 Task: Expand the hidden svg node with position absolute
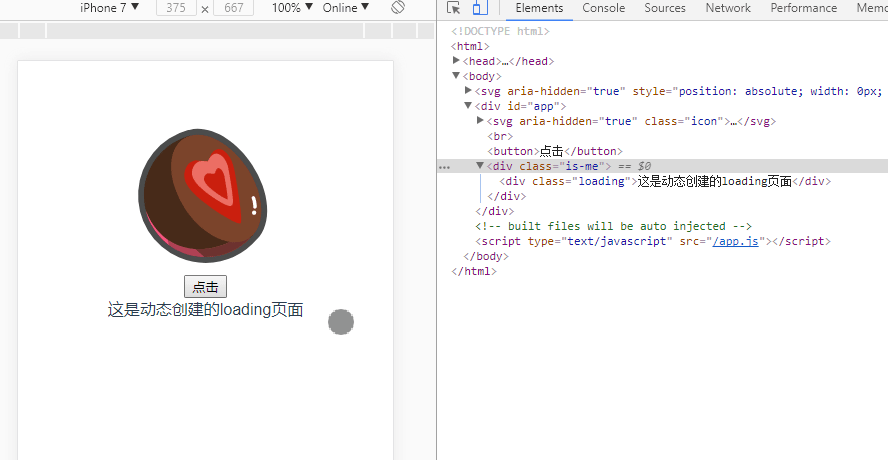pos(468,90)
